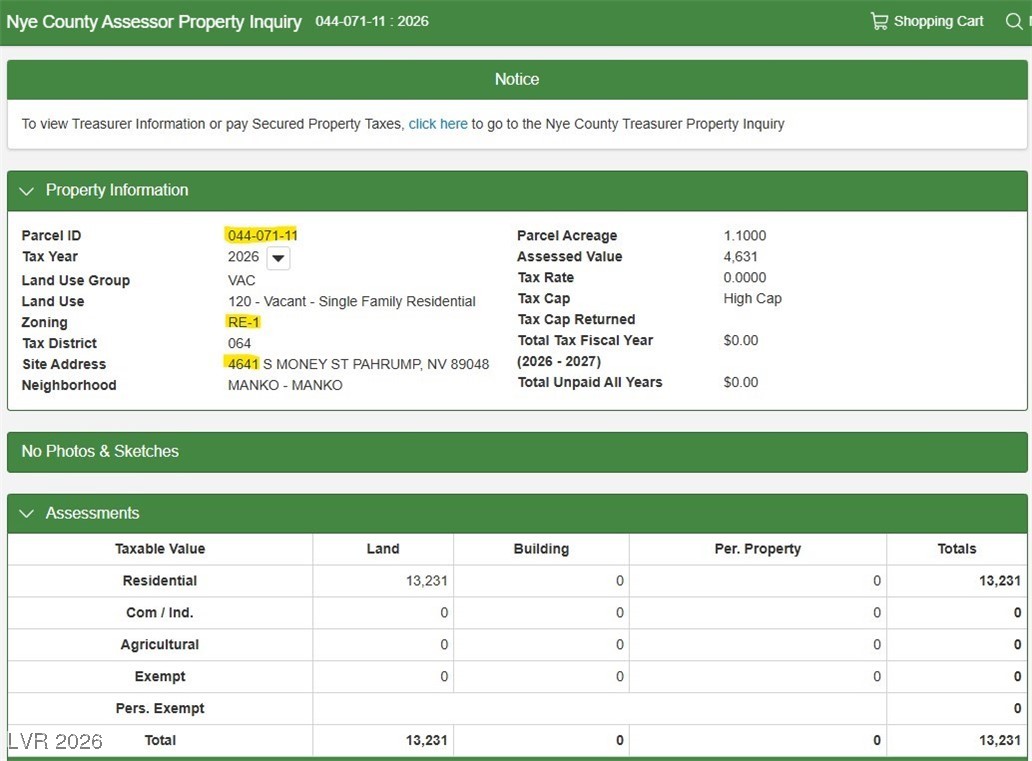Click the Totals column header
The width and height of the screenshot is (1032, 761).
click(x=956, y=549)
